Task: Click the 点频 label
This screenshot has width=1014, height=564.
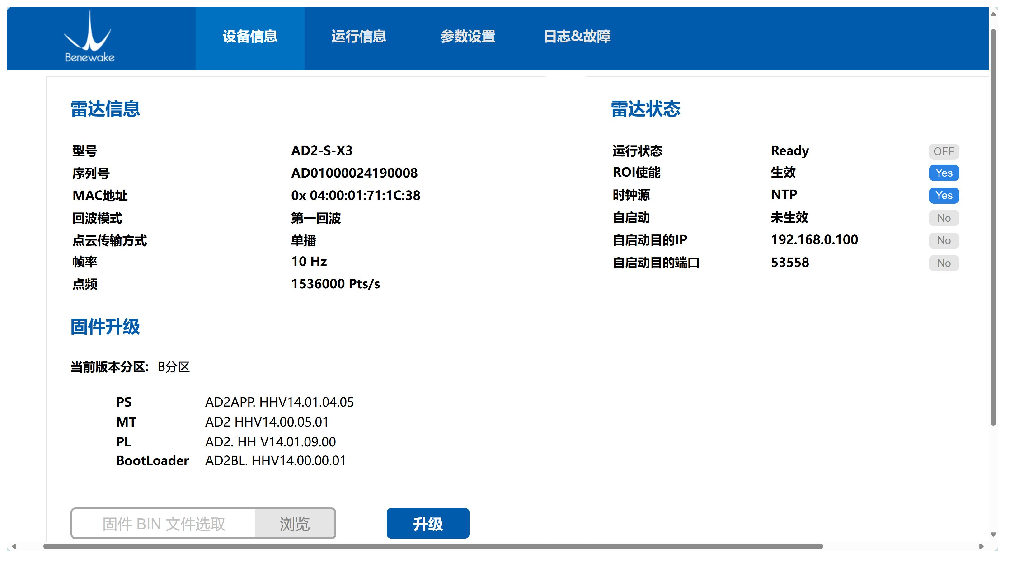Action: (85, 284)
